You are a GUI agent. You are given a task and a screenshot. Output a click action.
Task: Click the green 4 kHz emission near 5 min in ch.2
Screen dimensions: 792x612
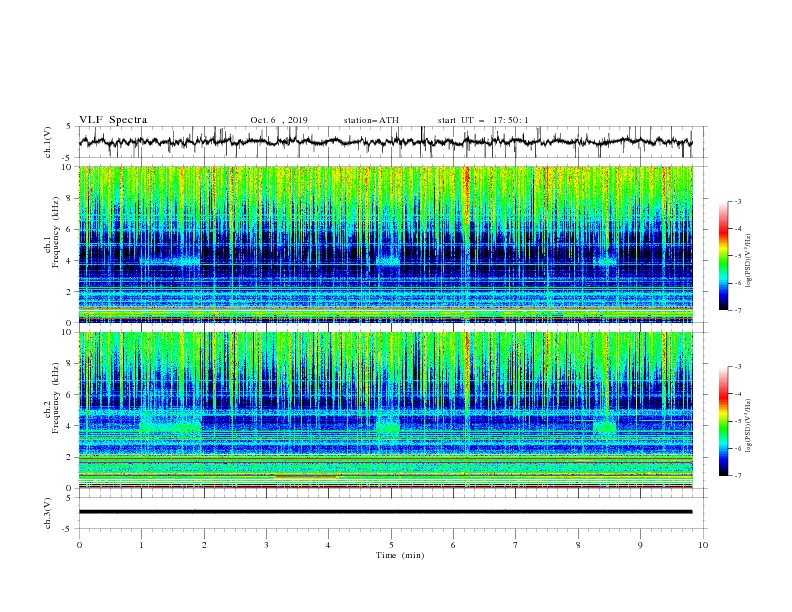[x=388, y=426]
